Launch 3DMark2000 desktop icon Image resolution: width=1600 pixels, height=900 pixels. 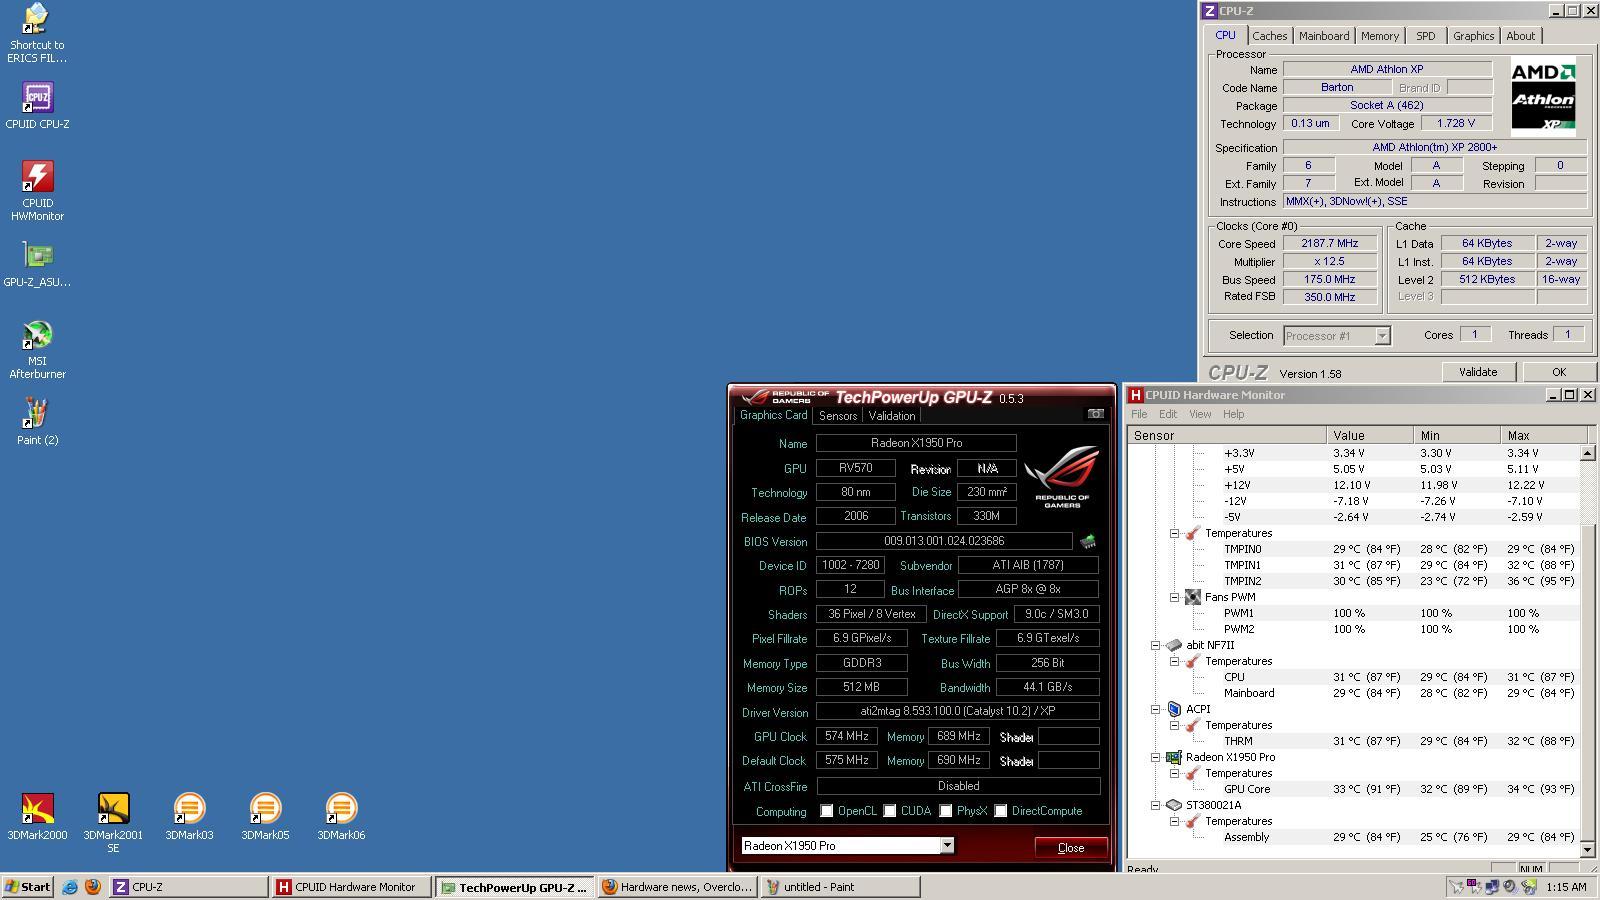[37, 816]
